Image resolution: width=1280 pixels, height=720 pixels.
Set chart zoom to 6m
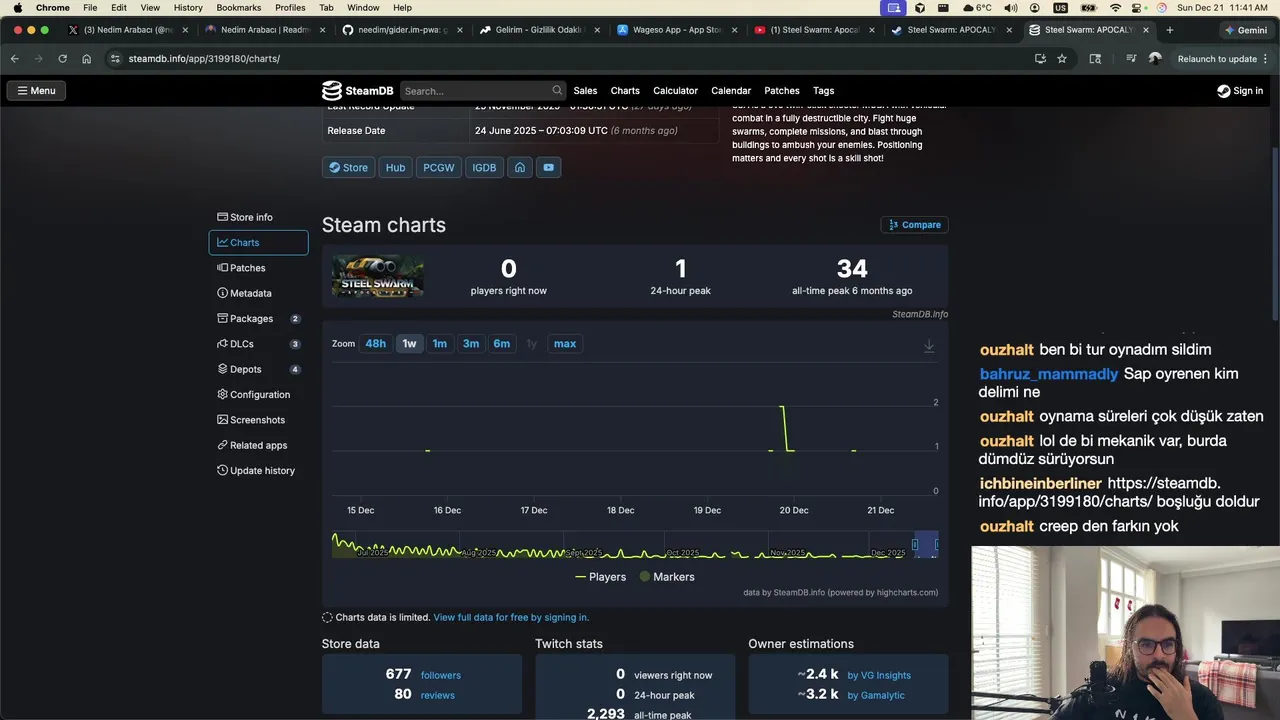[x=502, y=344]
